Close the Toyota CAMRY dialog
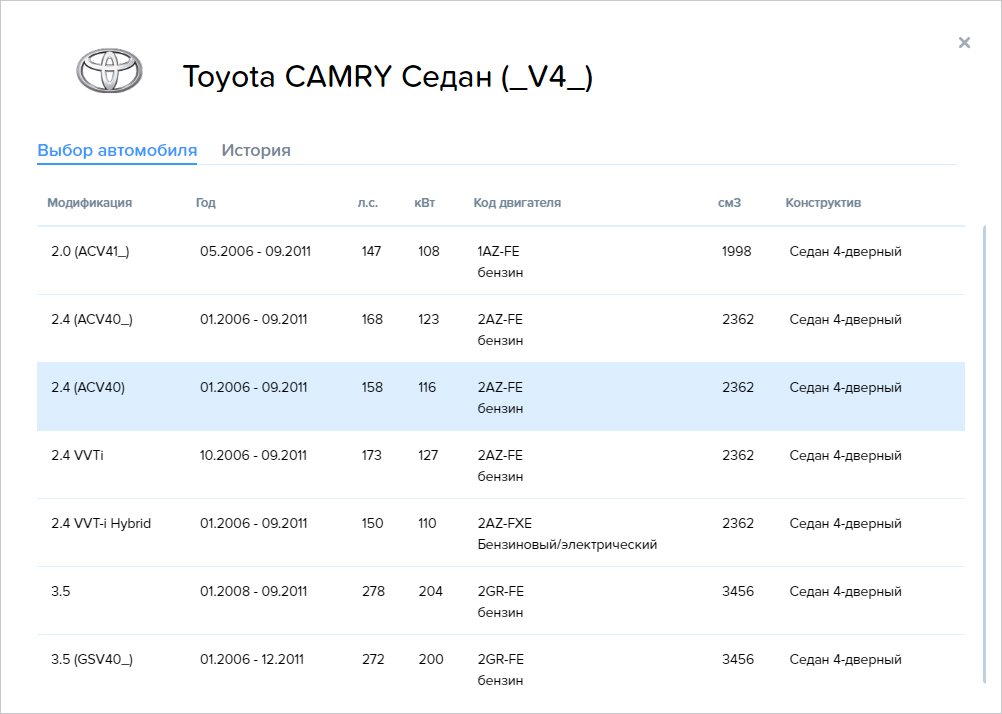Viewport: 1002px width, 714px height. (964, 43)
